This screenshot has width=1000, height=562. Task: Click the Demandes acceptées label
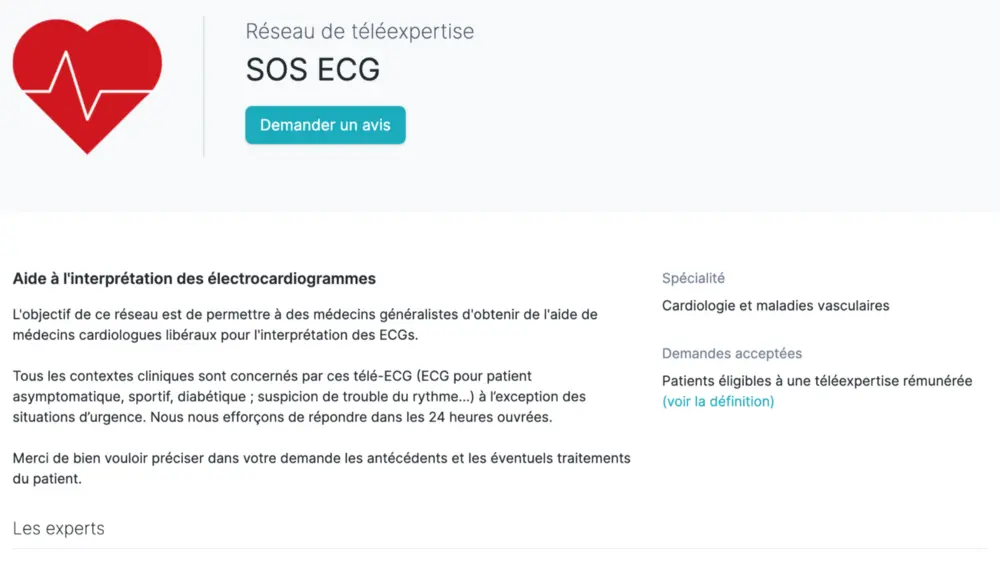[x=731, y=353]
